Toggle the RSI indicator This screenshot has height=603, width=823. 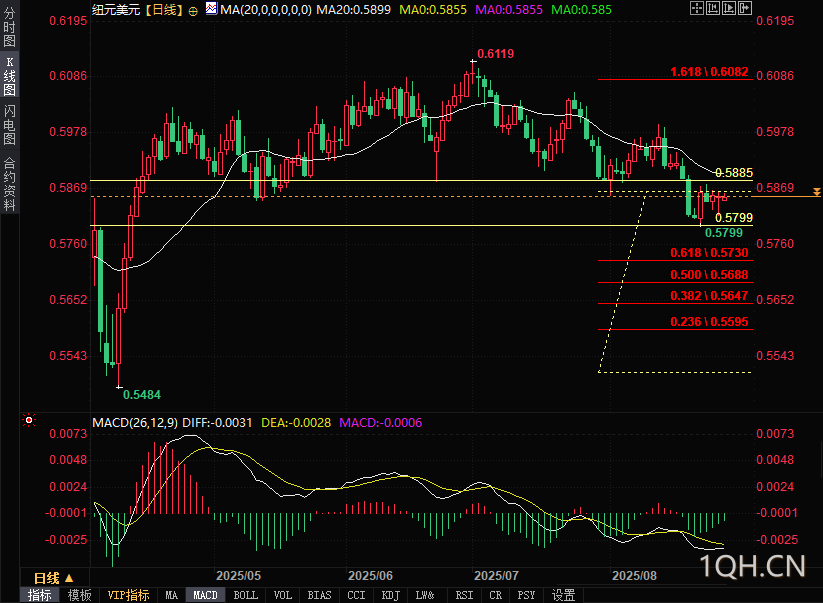point(464,595)
